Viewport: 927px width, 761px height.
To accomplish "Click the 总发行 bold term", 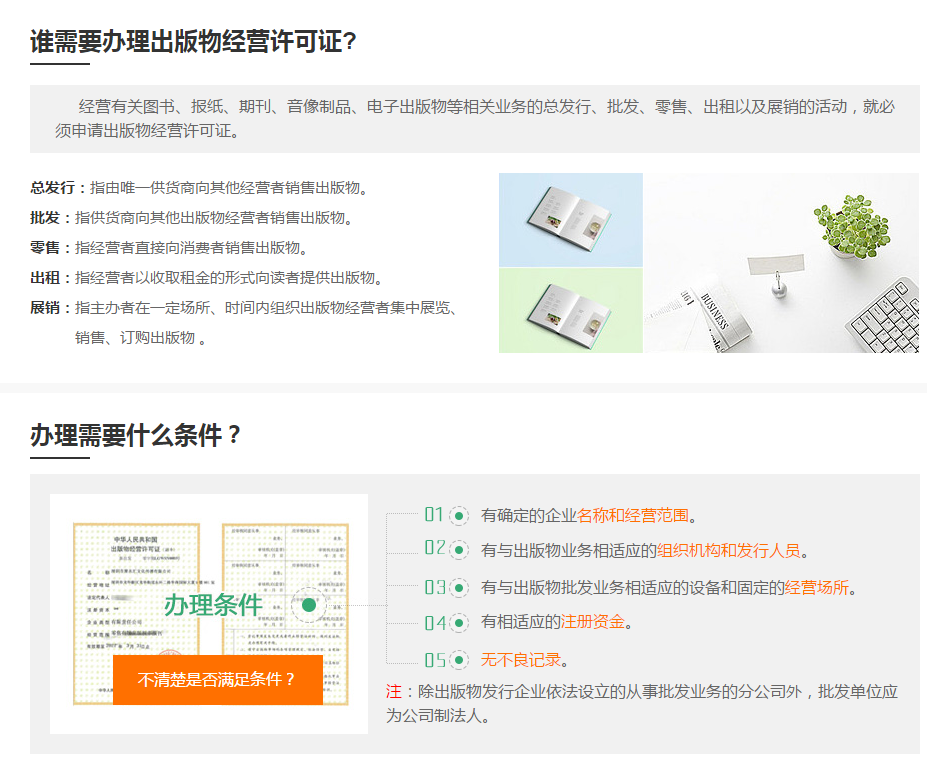I will pos(52,187).
